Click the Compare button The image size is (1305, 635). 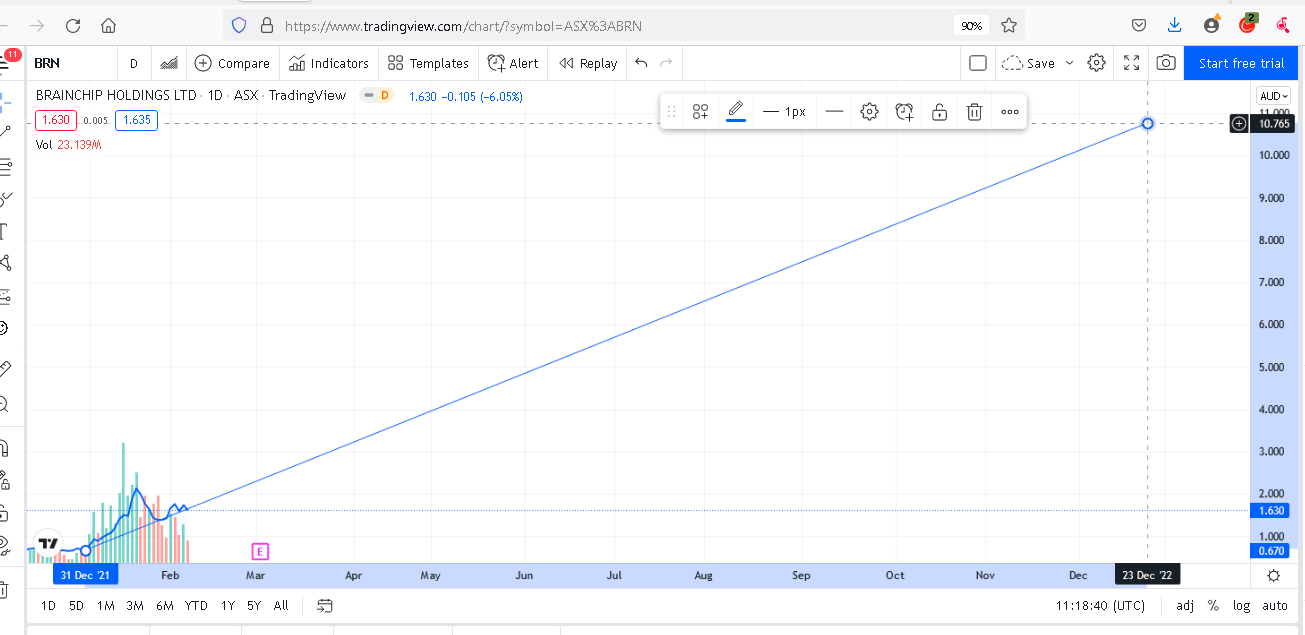(232, 63)
